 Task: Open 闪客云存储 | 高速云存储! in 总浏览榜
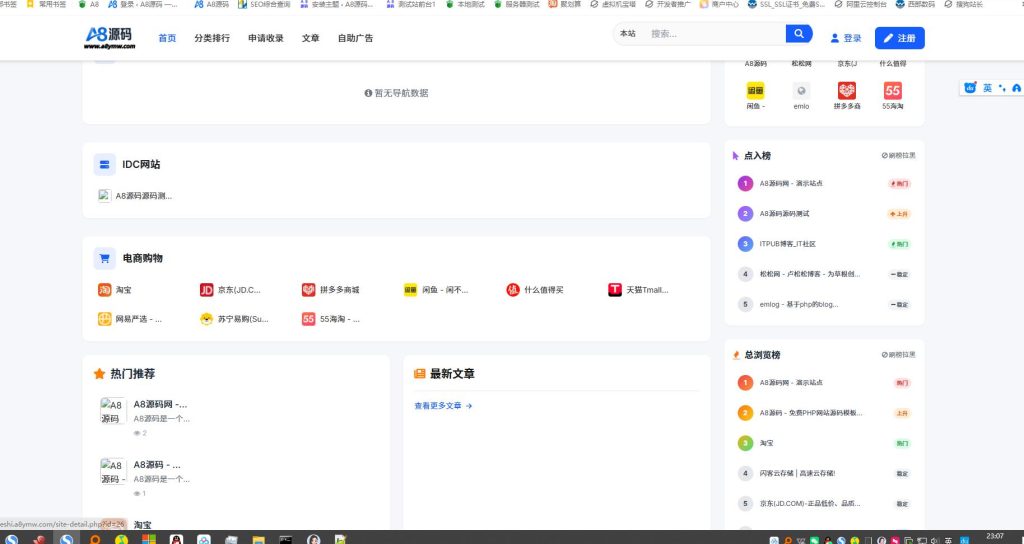[797, 473]
